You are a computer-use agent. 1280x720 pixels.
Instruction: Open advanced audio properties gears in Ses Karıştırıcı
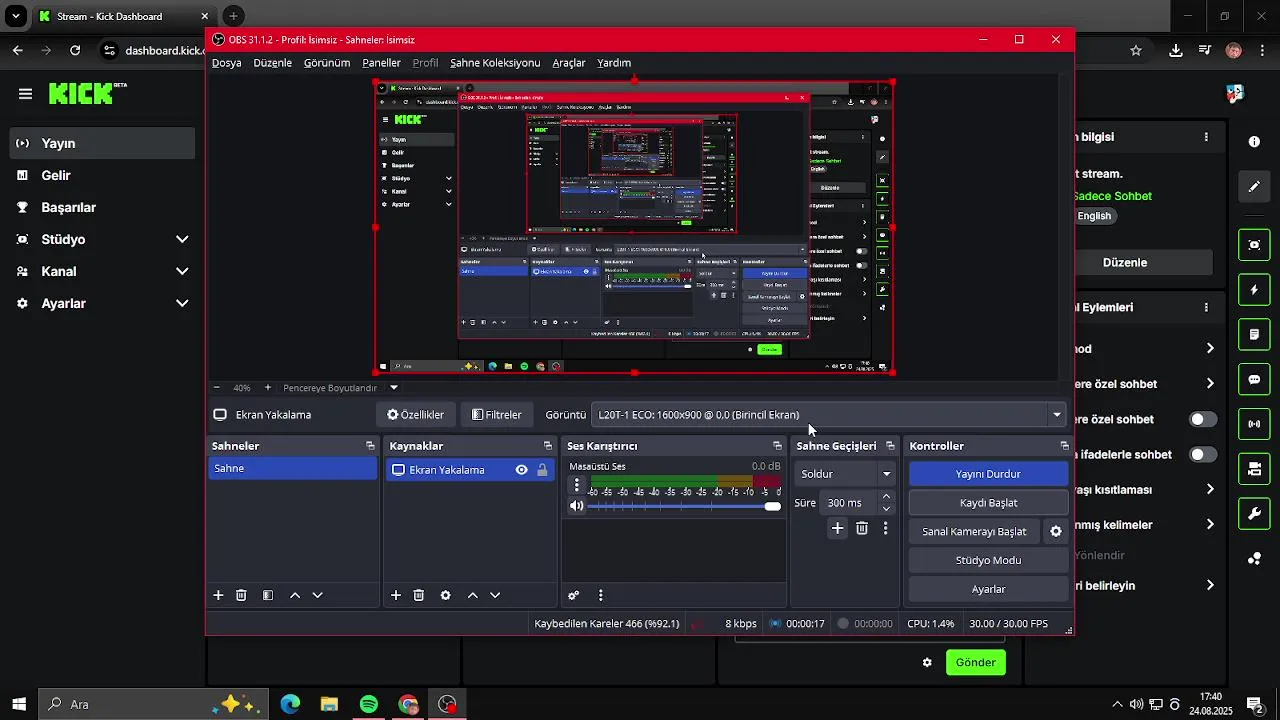point(574,595)
